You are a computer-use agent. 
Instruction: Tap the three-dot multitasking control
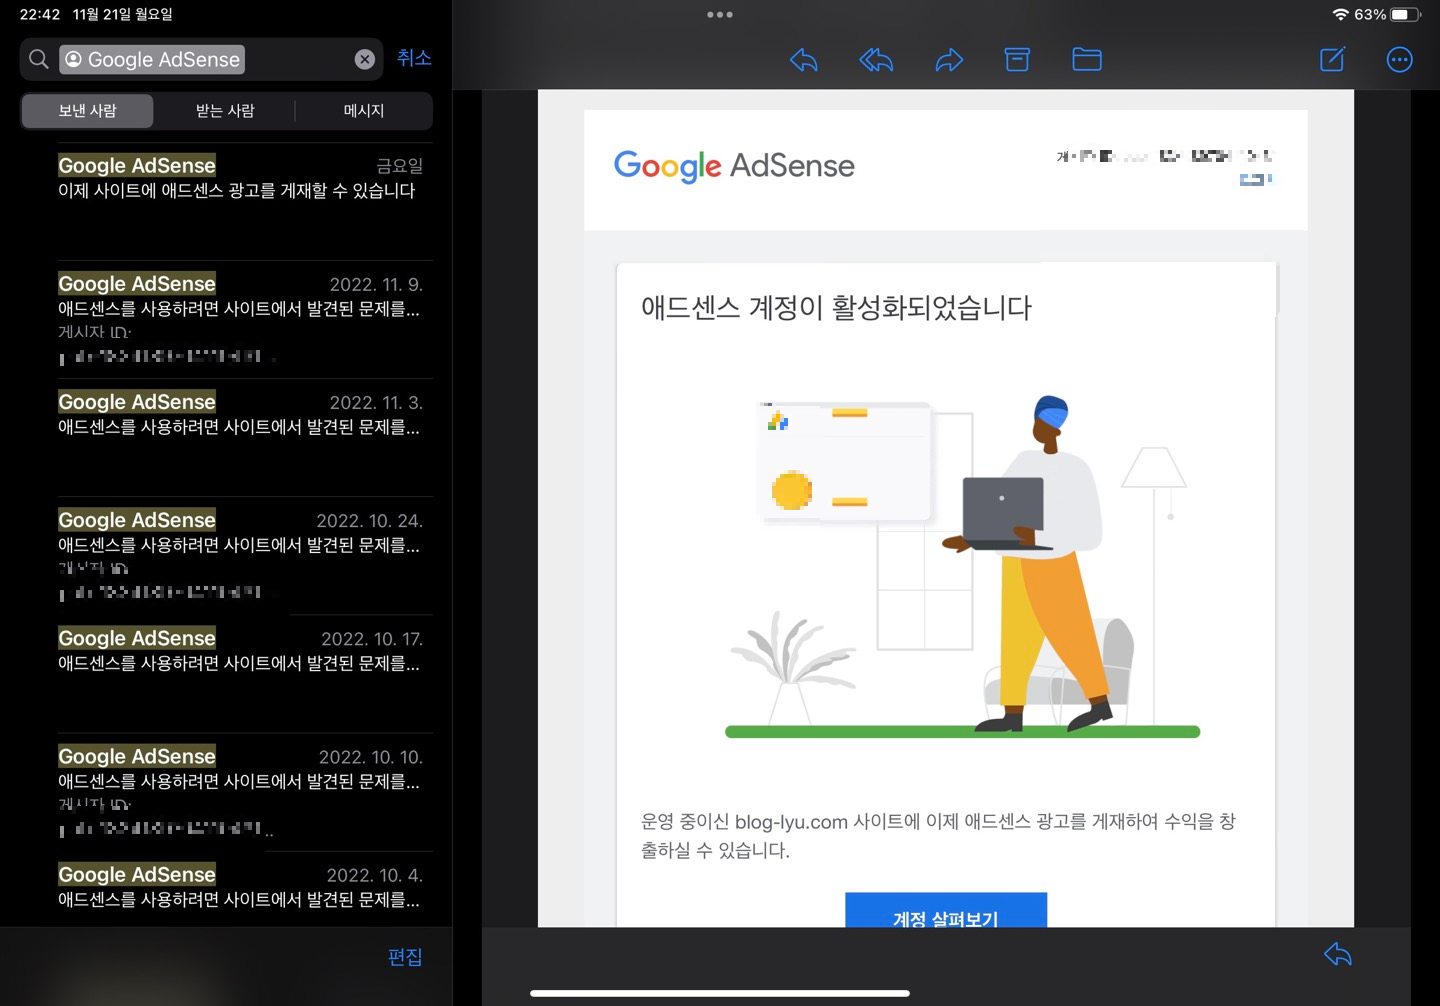(720, 14)
